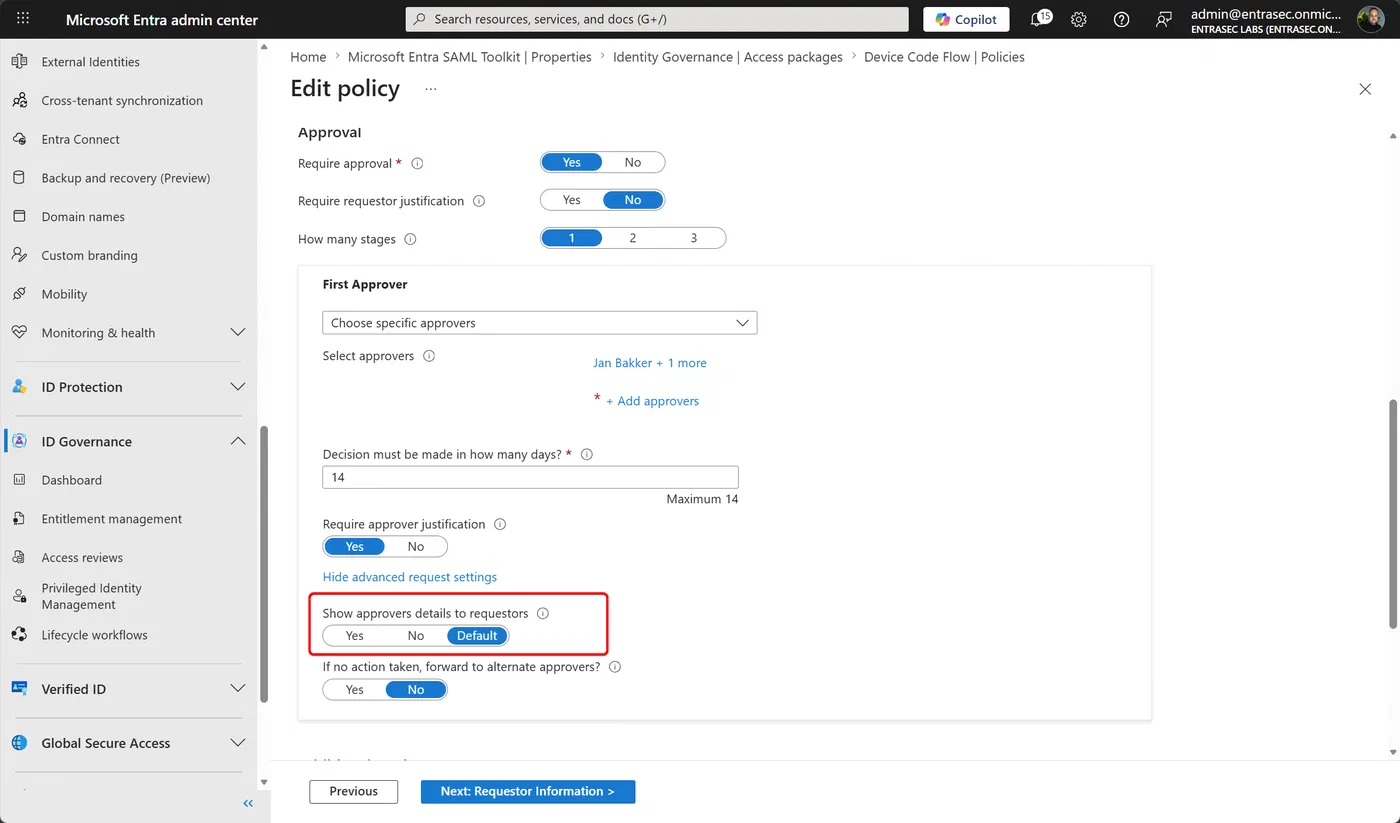Click Next: Requestor Information button
Viewport: 1400px width, 823px height.
[528, 791]
